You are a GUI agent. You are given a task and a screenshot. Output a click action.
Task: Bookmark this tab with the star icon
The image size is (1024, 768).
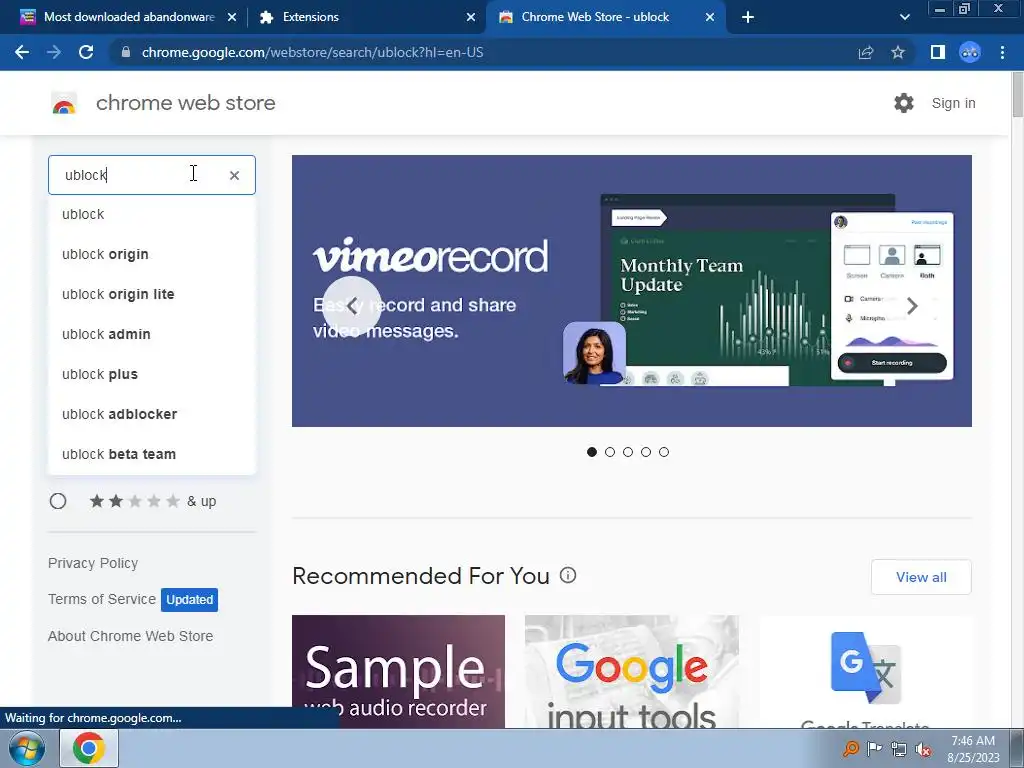(x=898, y=52)
